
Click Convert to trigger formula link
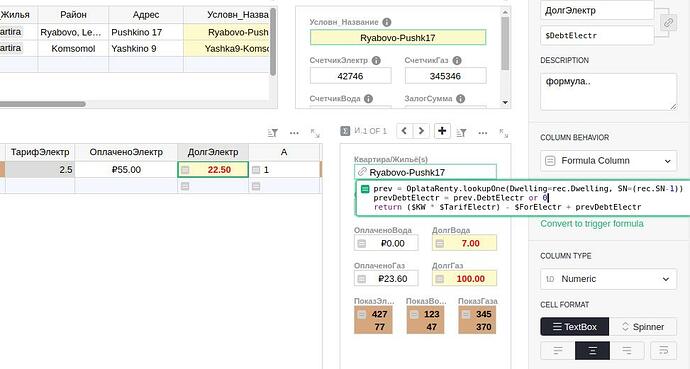click(x=592, y=223)
